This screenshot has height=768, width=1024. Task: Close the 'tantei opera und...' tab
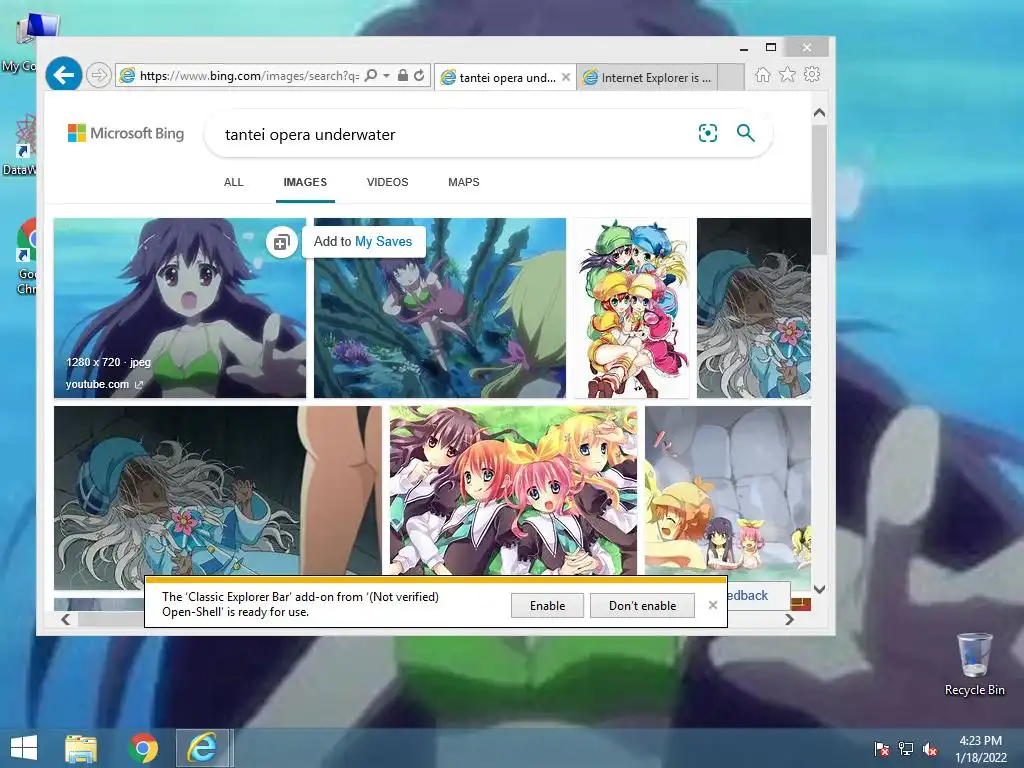tap(566, 77)
